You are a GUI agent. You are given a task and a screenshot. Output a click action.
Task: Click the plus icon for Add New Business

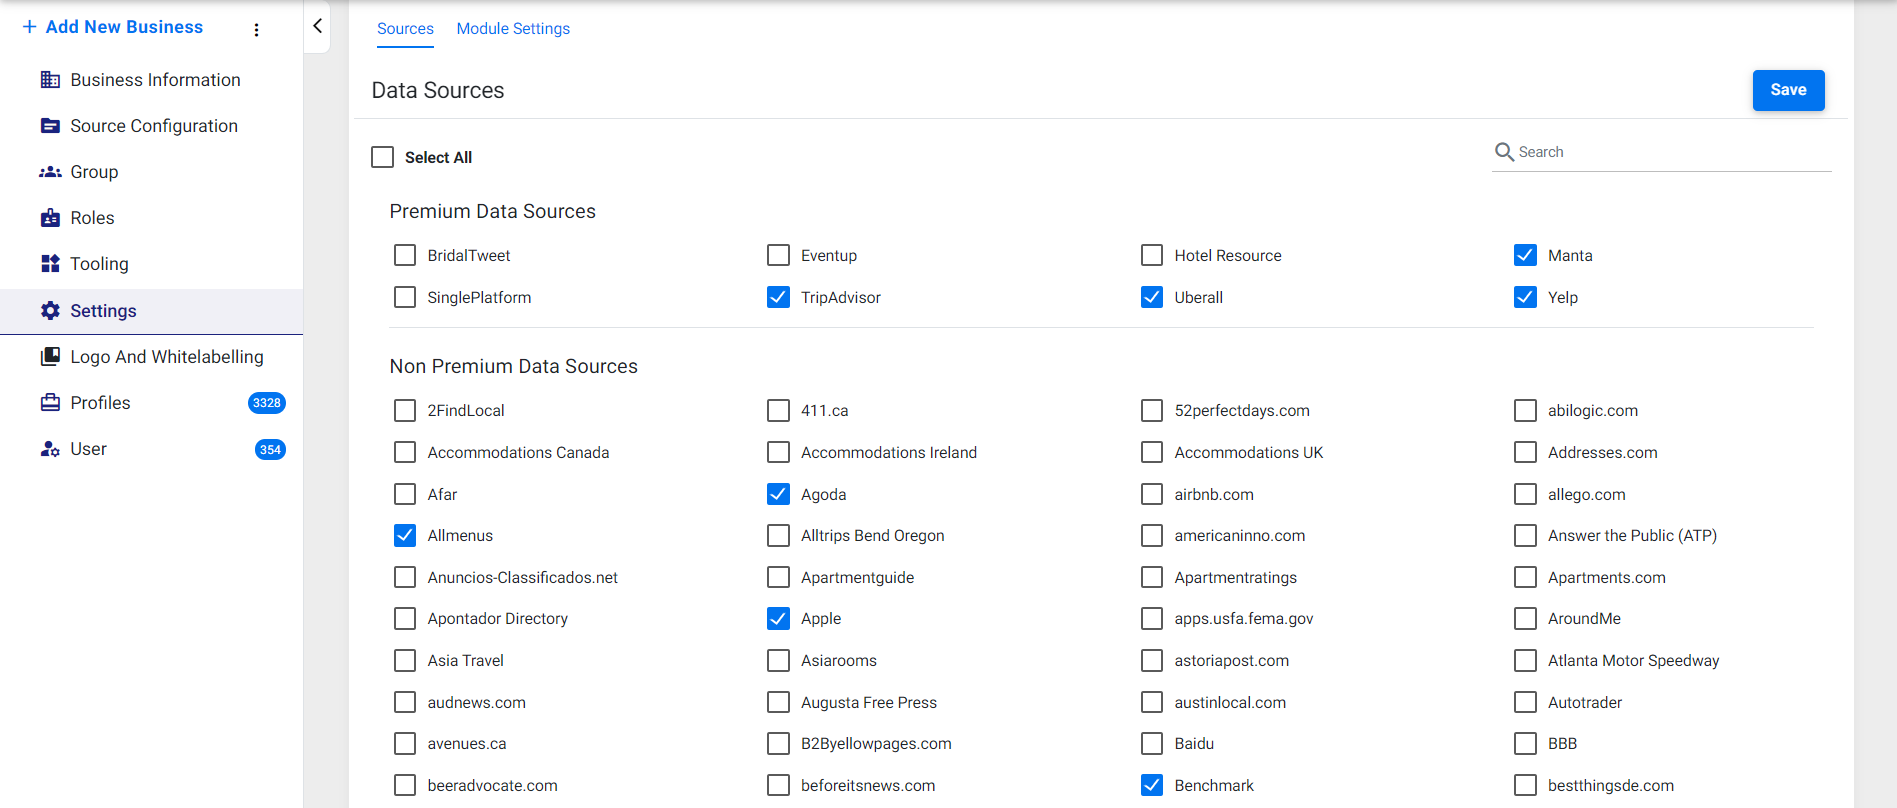[30, 27]
